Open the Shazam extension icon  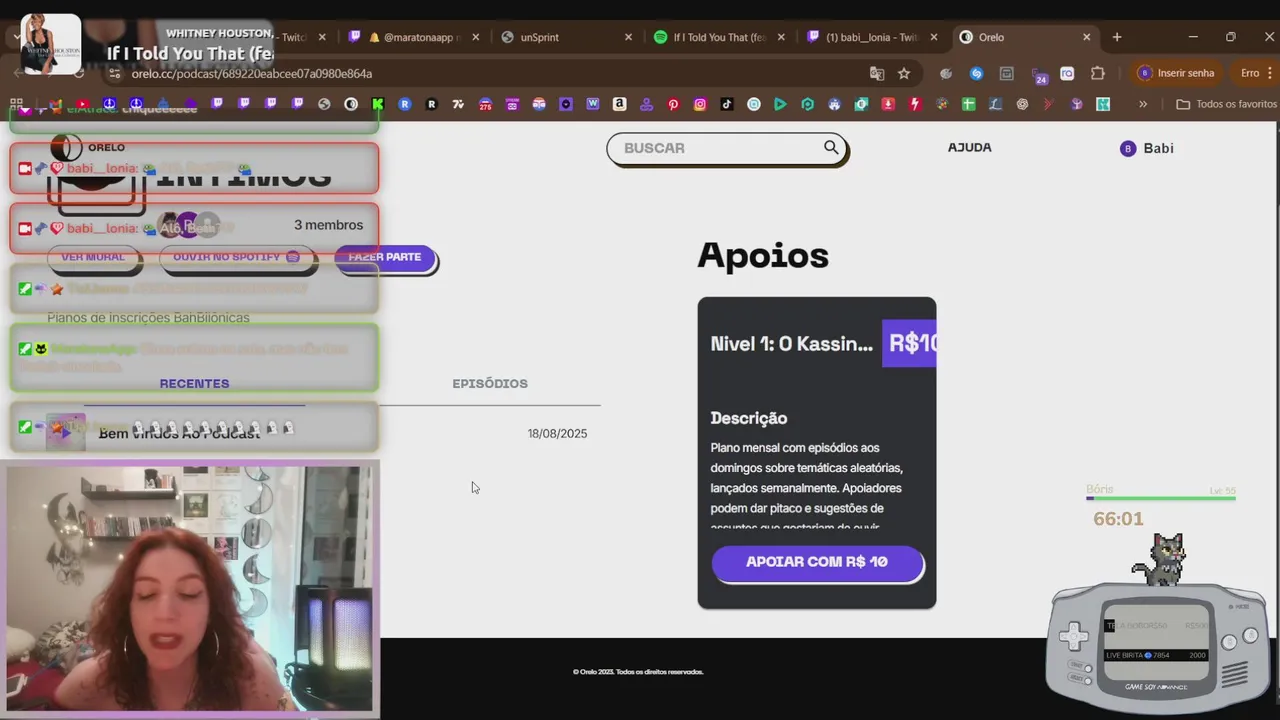tap(977, 73)
